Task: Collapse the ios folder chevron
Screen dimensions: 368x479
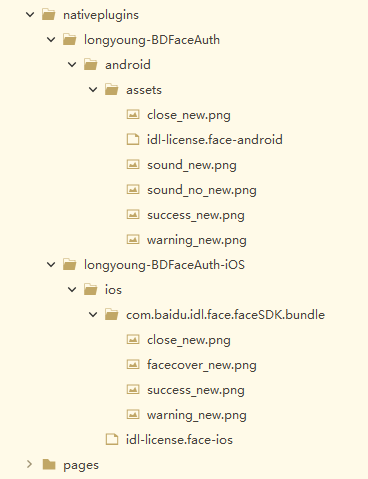Action: 72,290
